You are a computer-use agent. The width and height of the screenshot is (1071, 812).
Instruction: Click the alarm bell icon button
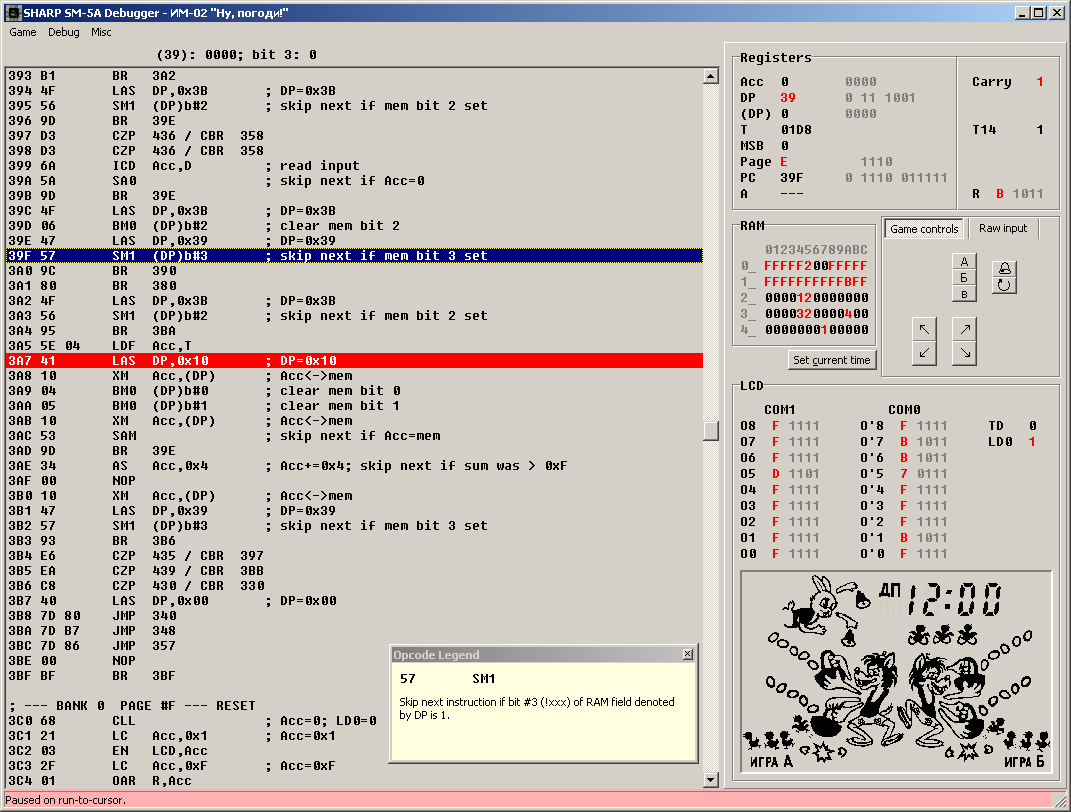click(1004, 268)
